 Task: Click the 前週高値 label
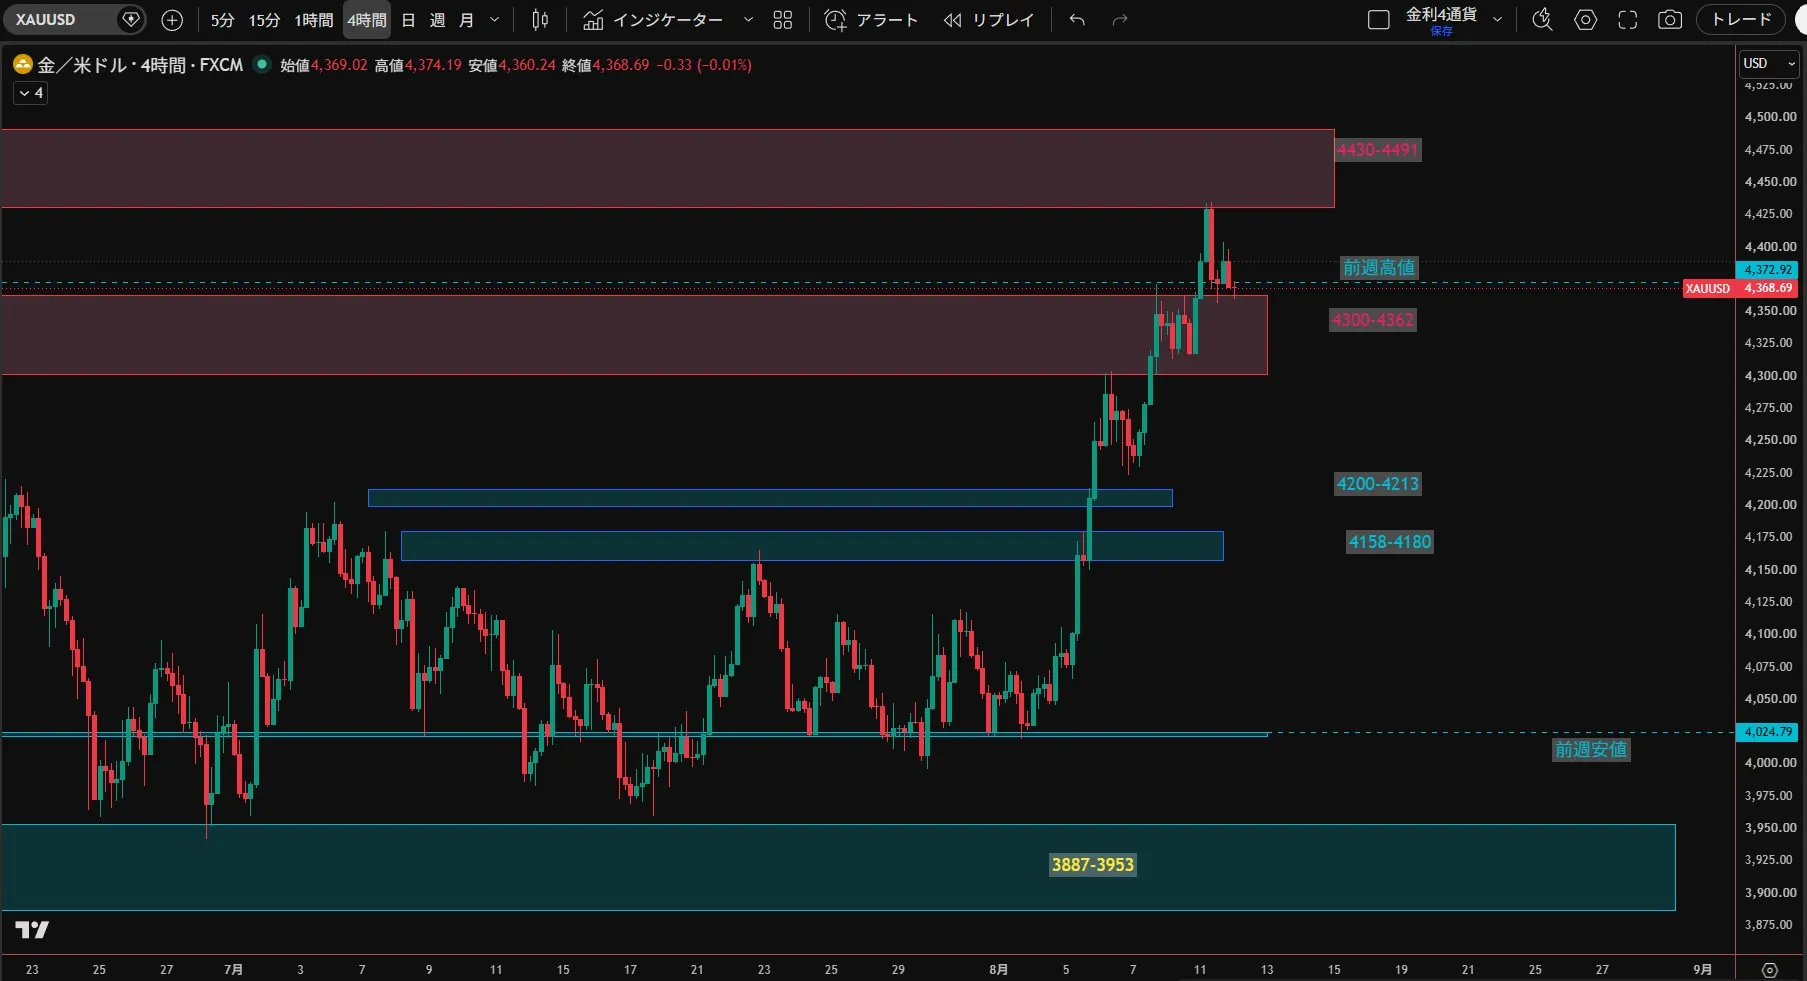point(1379,268)
